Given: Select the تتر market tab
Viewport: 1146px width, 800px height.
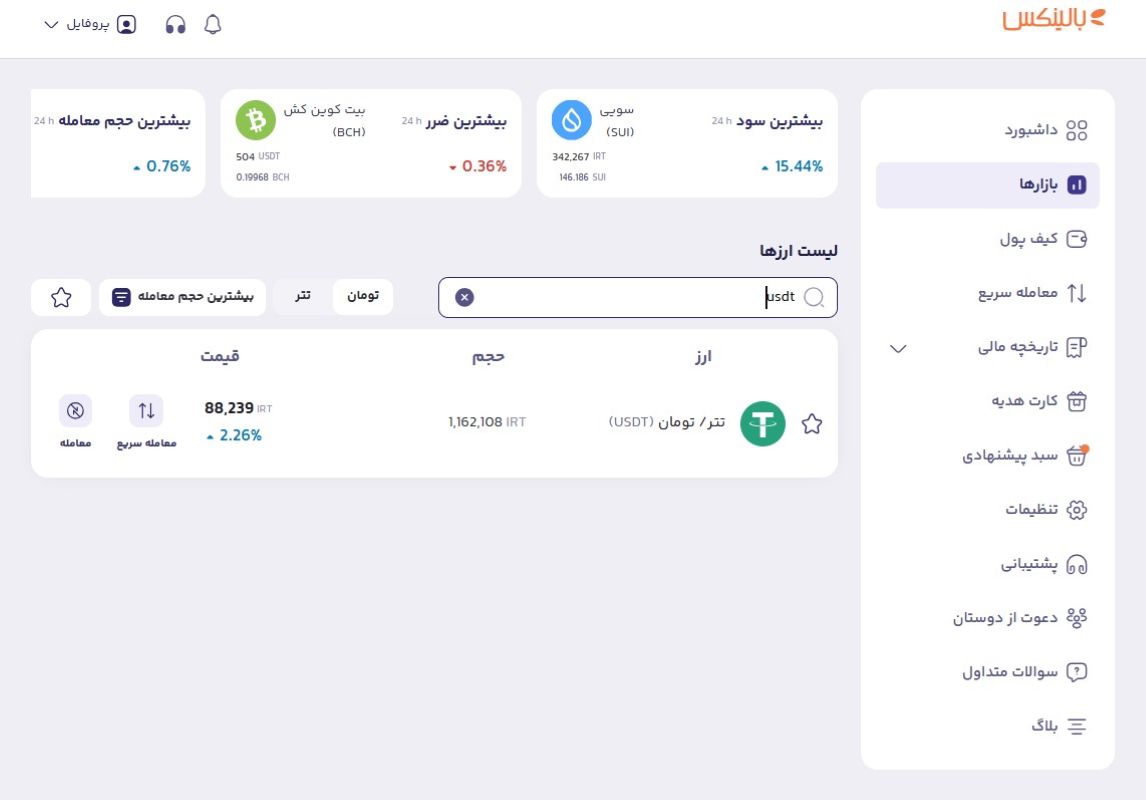Looking at the screenshot, I should [303, 296].
